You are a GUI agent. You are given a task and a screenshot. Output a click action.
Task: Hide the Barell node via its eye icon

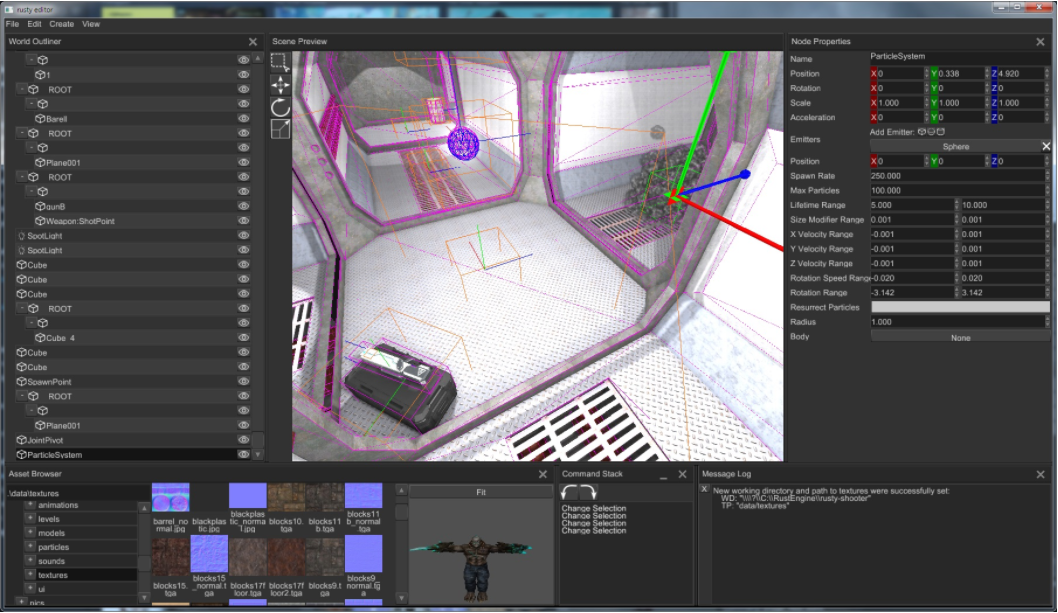pos(243,119)
